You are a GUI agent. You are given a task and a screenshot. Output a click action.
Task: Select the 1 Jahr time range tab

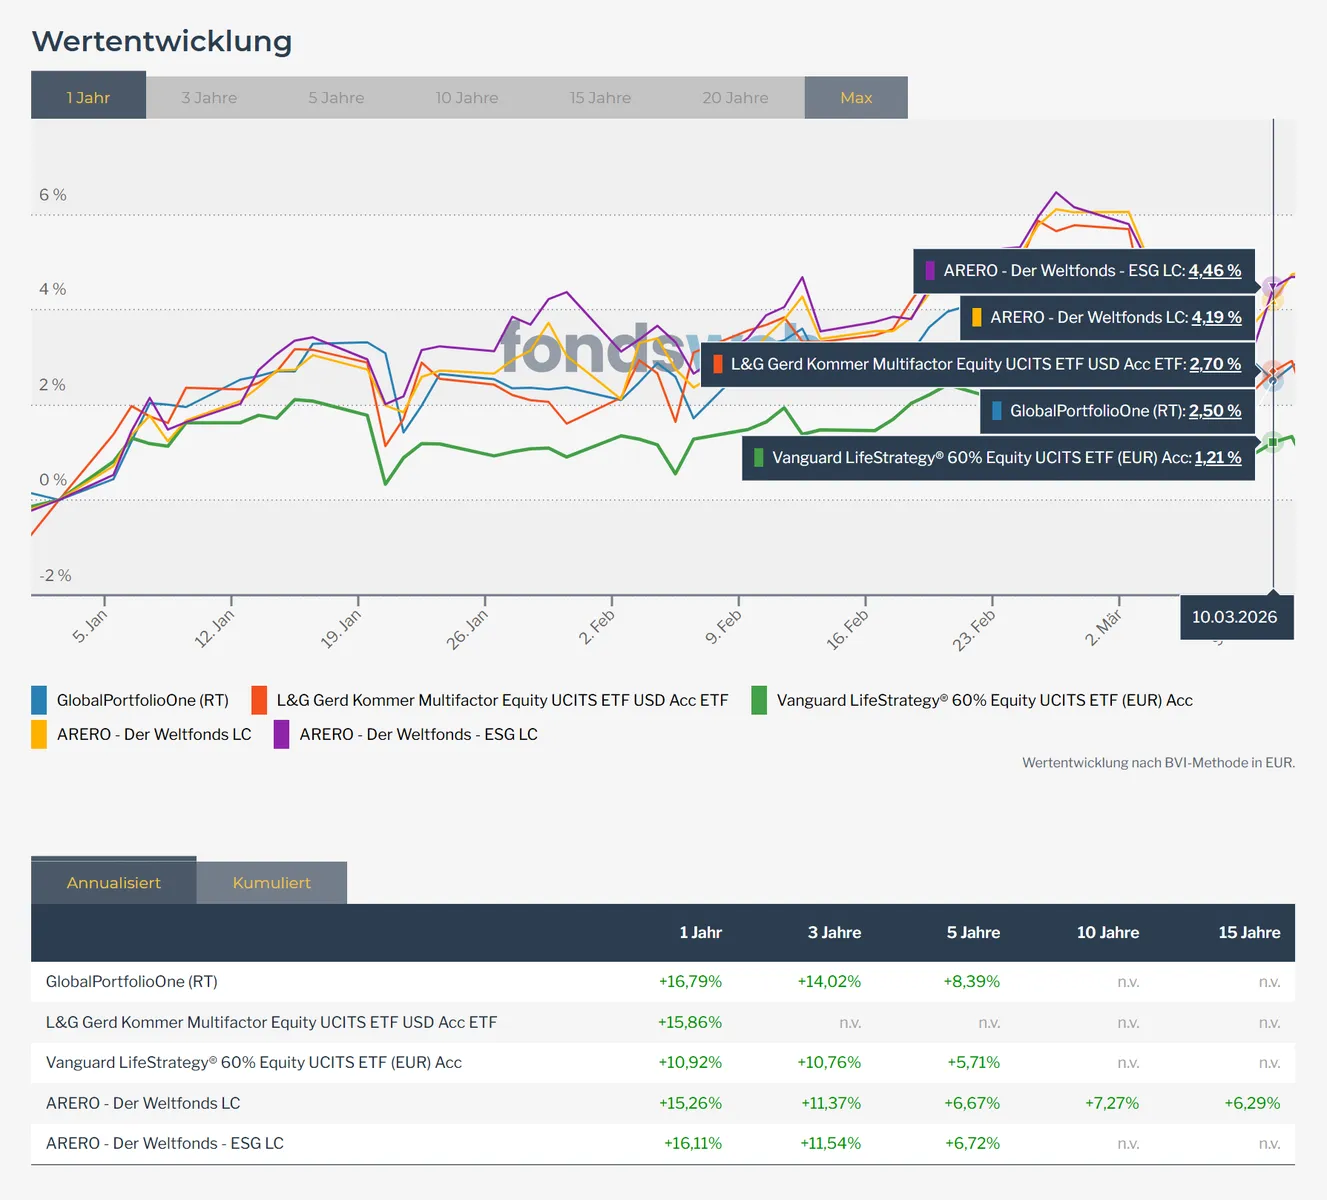coord(88,97)
